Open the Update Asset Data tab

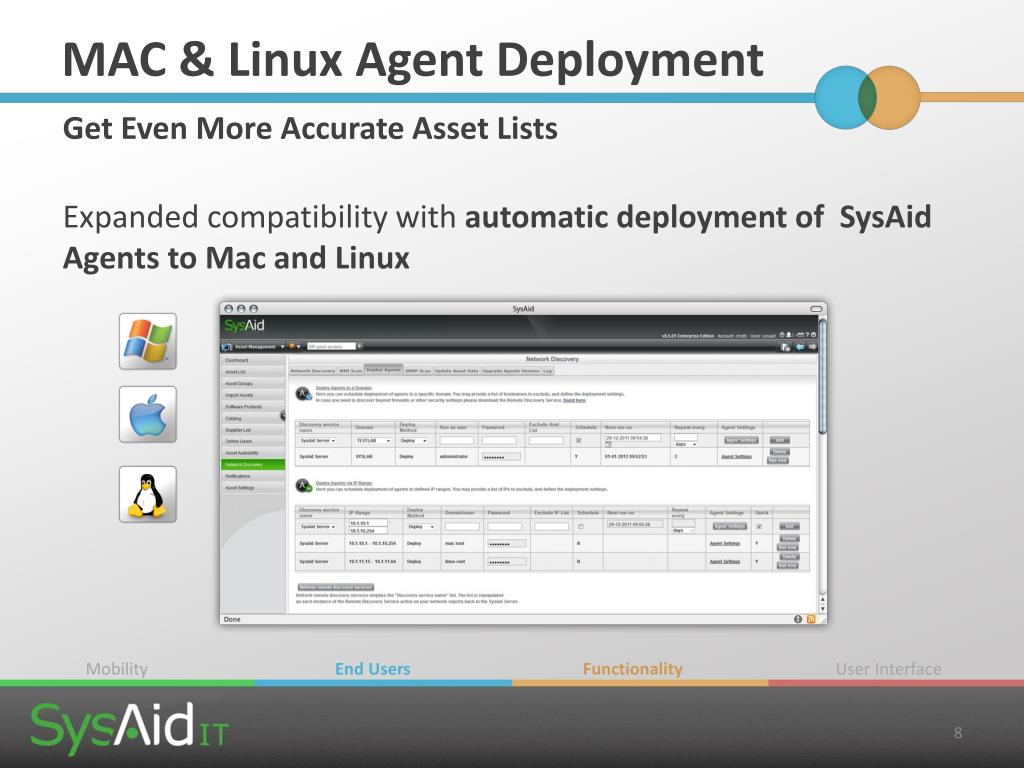[456, 371]
